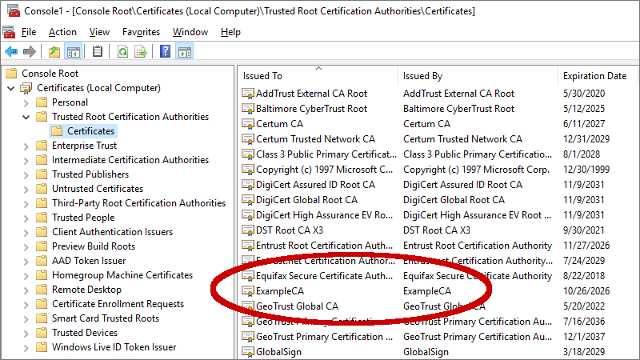
Task: Open the Window menu
Action: (x=190, y=32)
